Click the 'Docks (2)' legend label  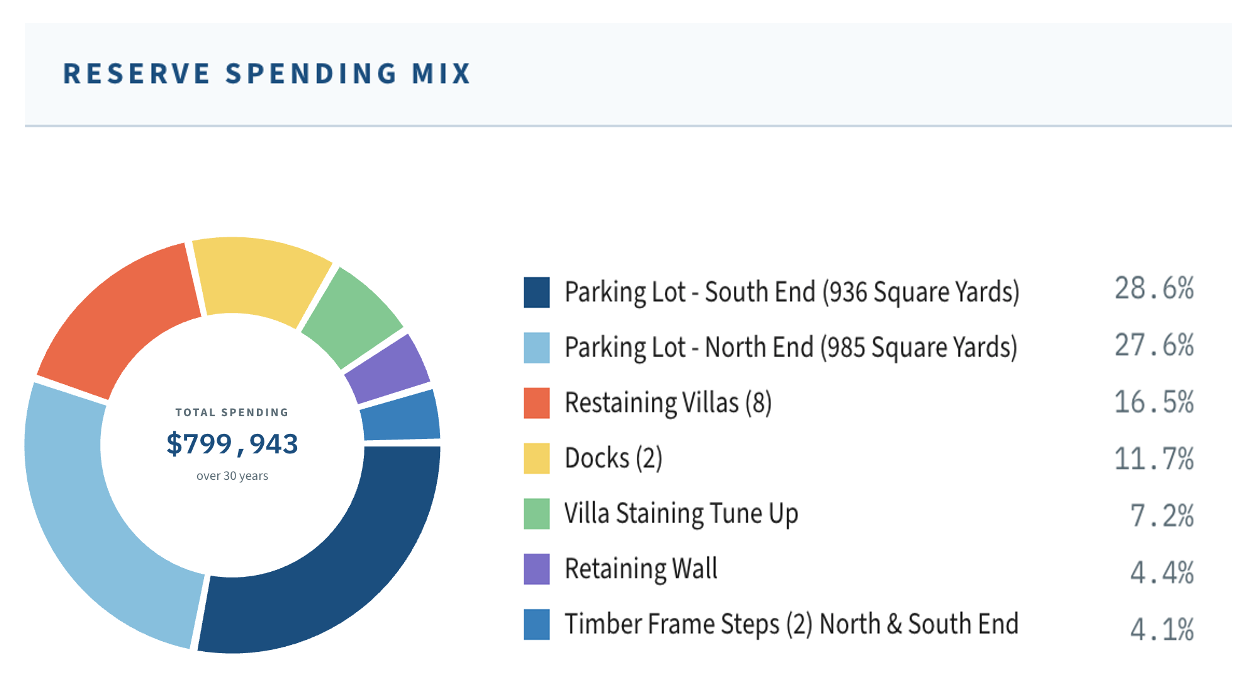(613, 459)
